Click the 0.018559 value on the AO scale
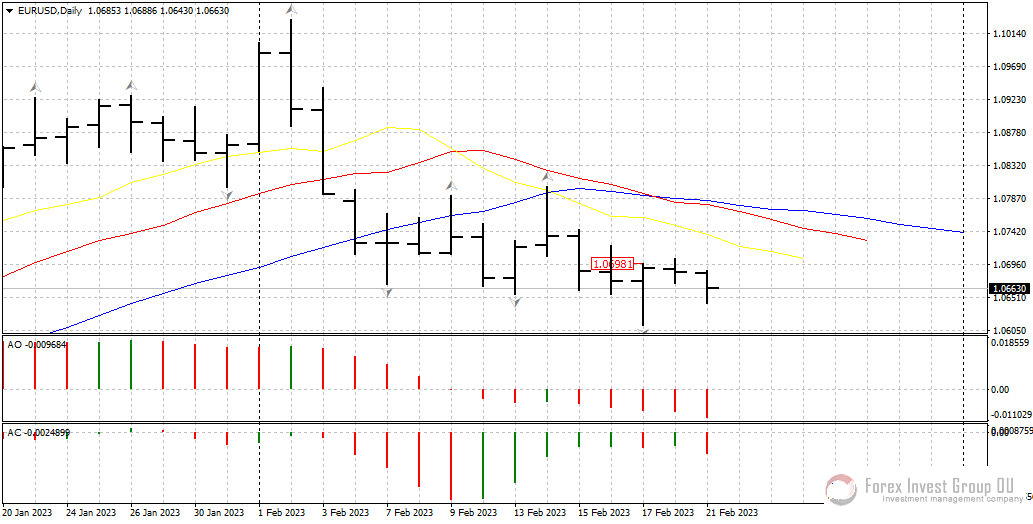This screenshot has height=524, width=1033. [1010, 342]
